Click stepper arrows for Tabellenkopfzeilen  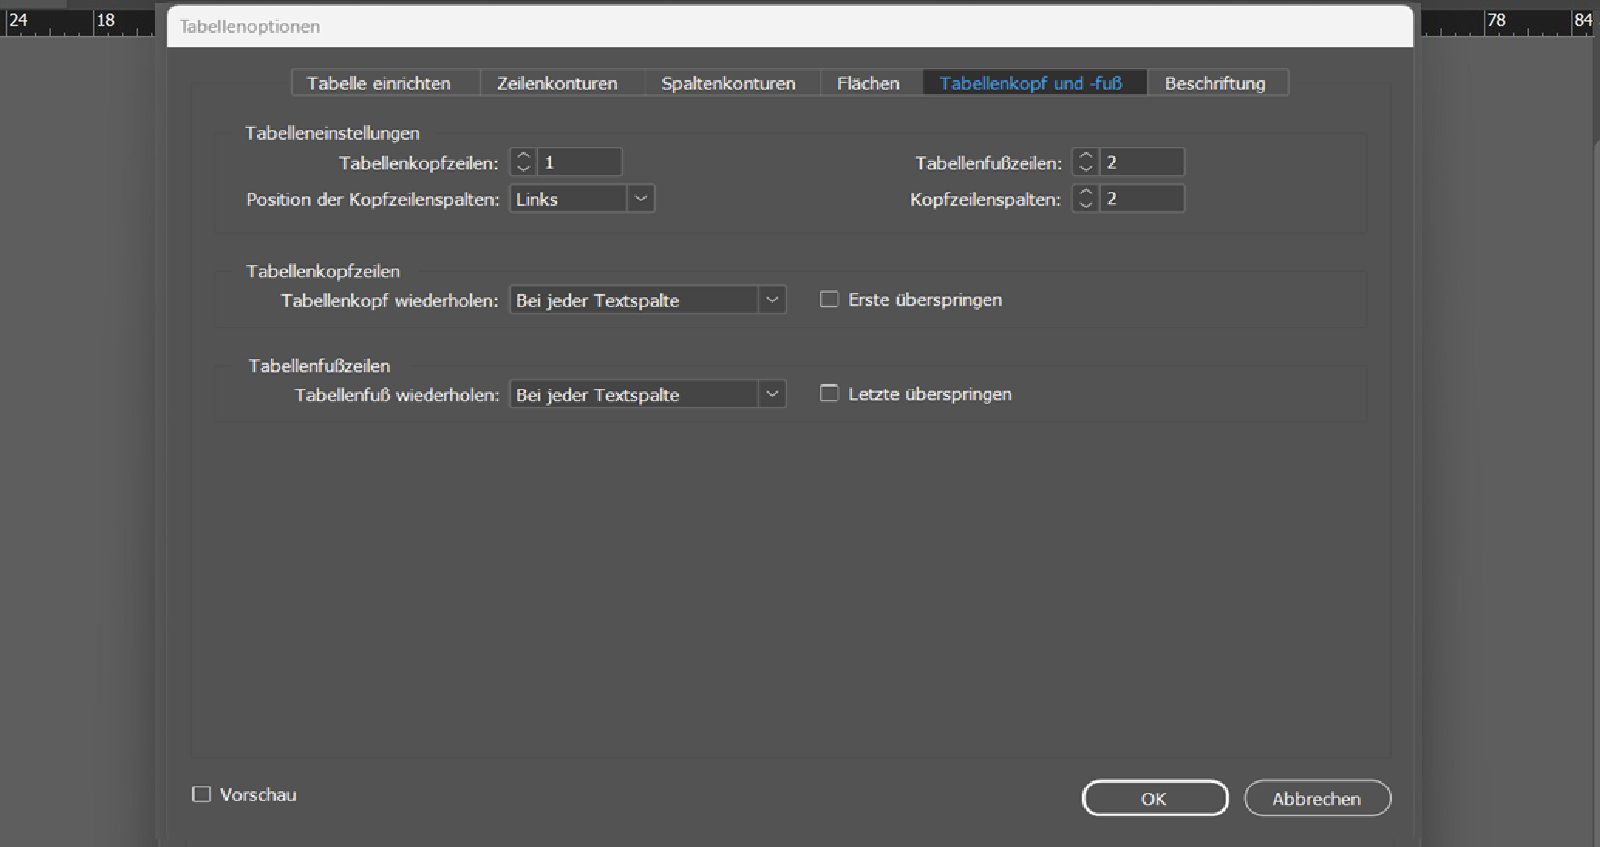click(523, 162)
